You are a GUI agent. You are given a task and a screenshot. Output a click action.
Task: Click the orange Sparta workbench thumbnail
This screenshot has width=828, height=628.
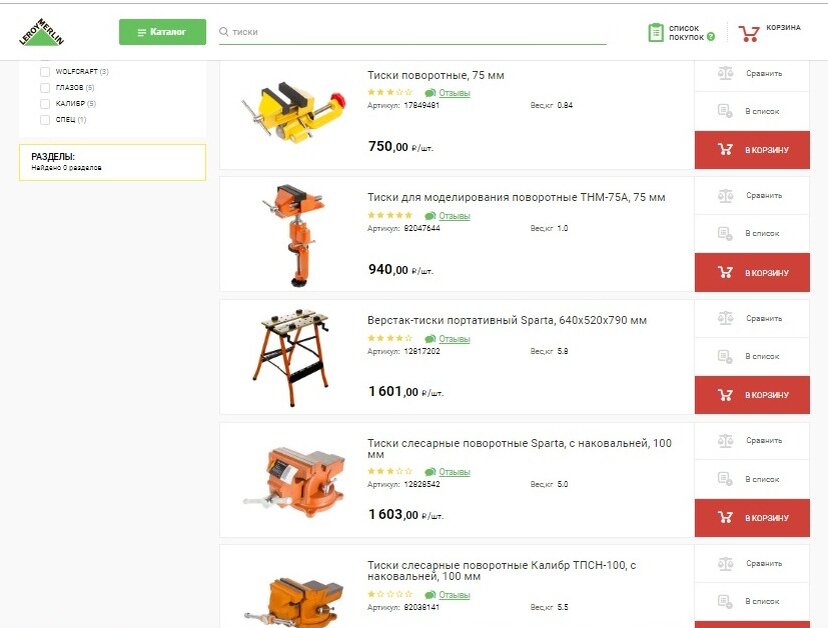291,357
